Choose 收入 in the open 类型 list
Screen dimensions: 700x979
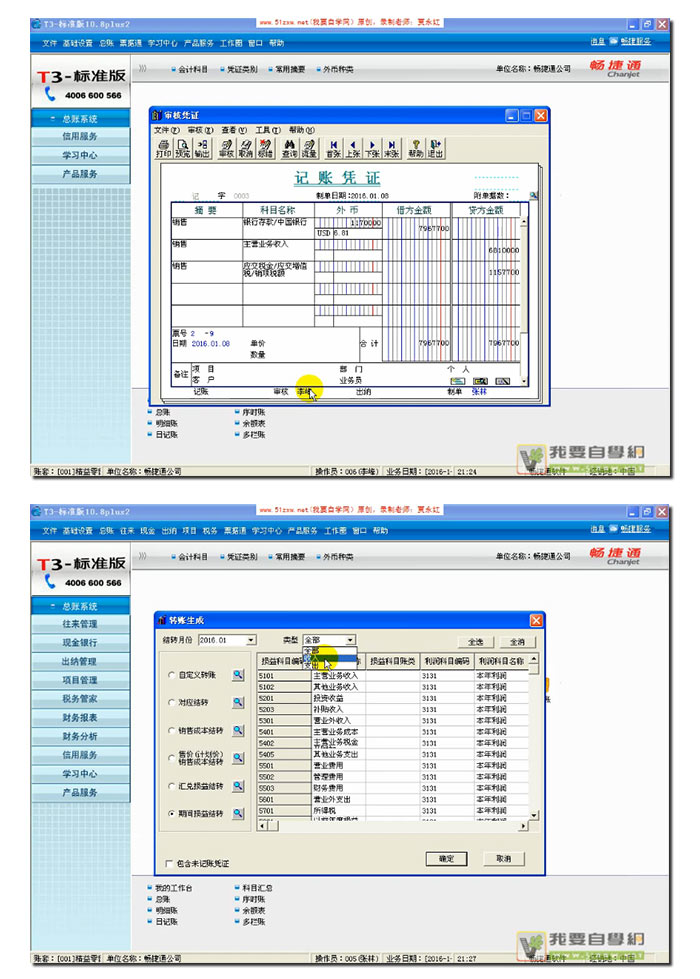[x=330, y=658]
